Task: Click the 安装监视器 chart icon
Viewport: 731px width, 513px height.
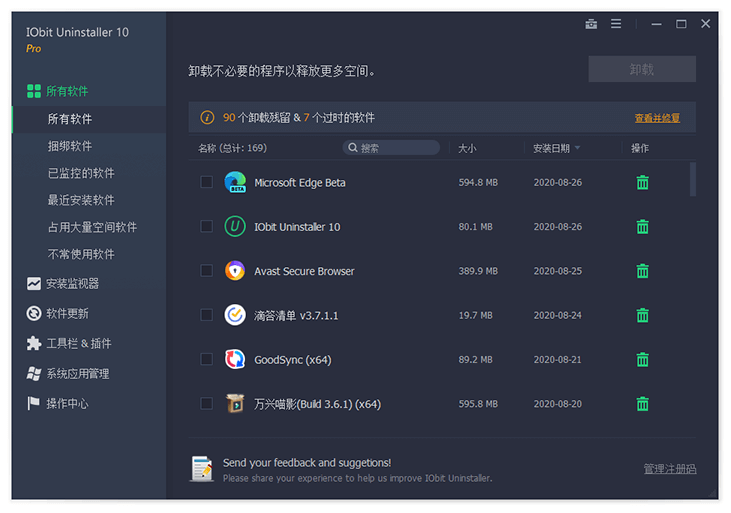Action: click(x=34, y=284)
